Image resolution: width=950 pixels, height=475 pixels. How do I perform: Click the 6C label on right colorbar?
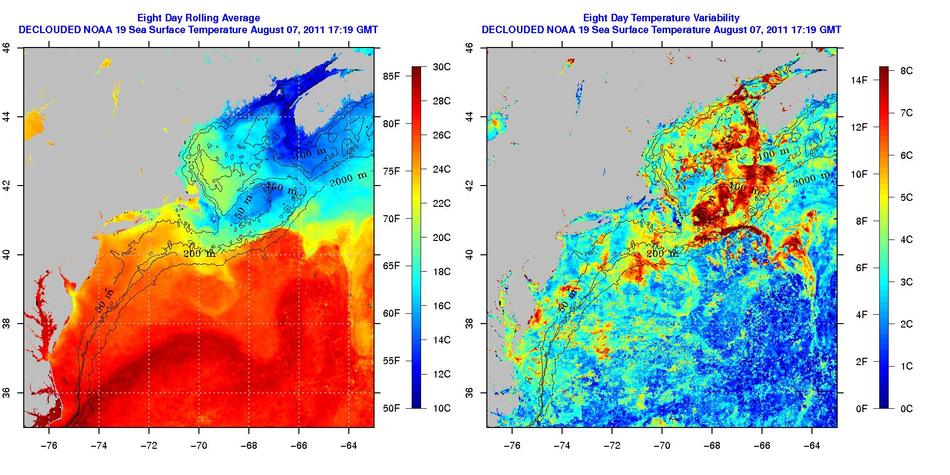(907, 155)
